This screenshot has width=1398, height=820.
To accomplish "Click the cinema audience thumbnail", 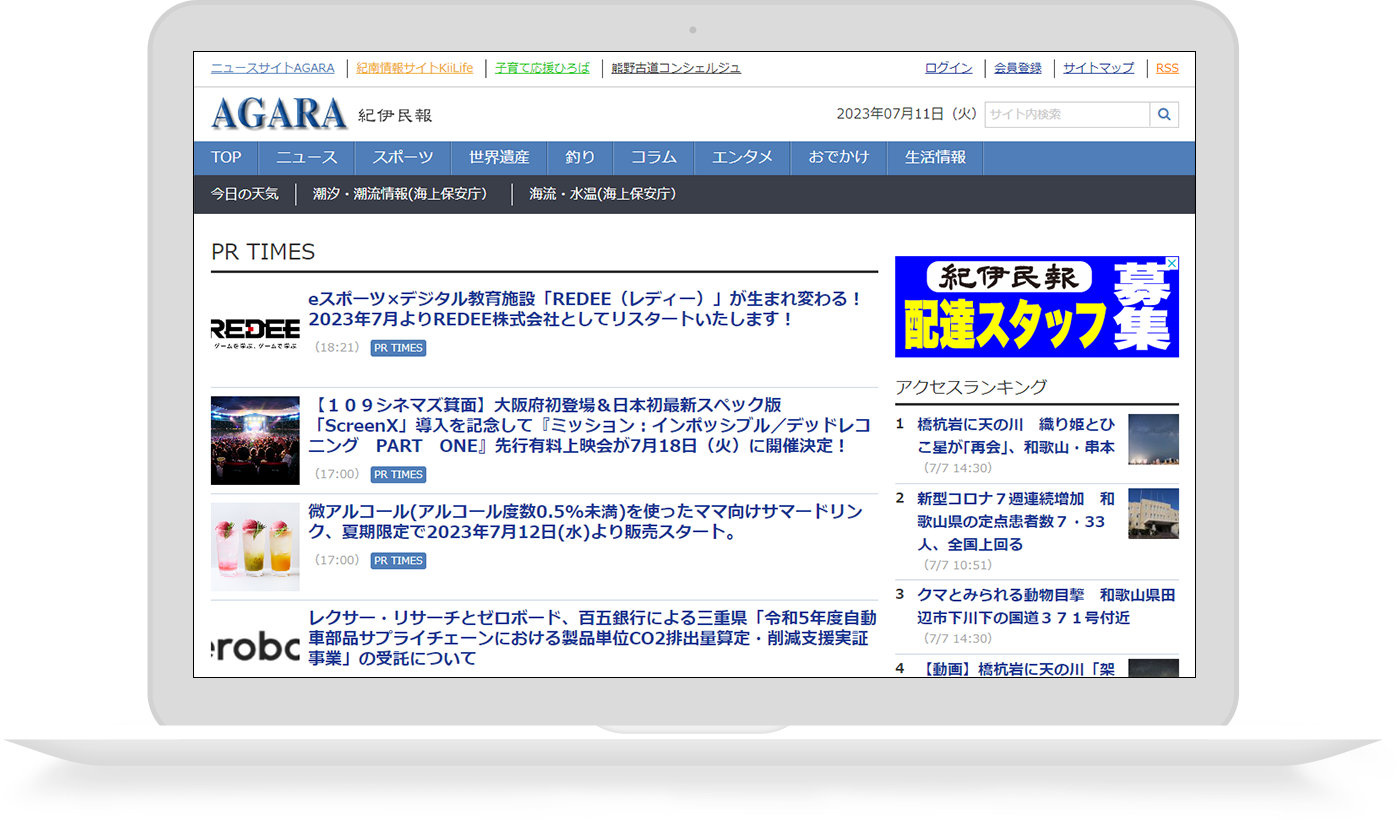I will pos(255,441).
